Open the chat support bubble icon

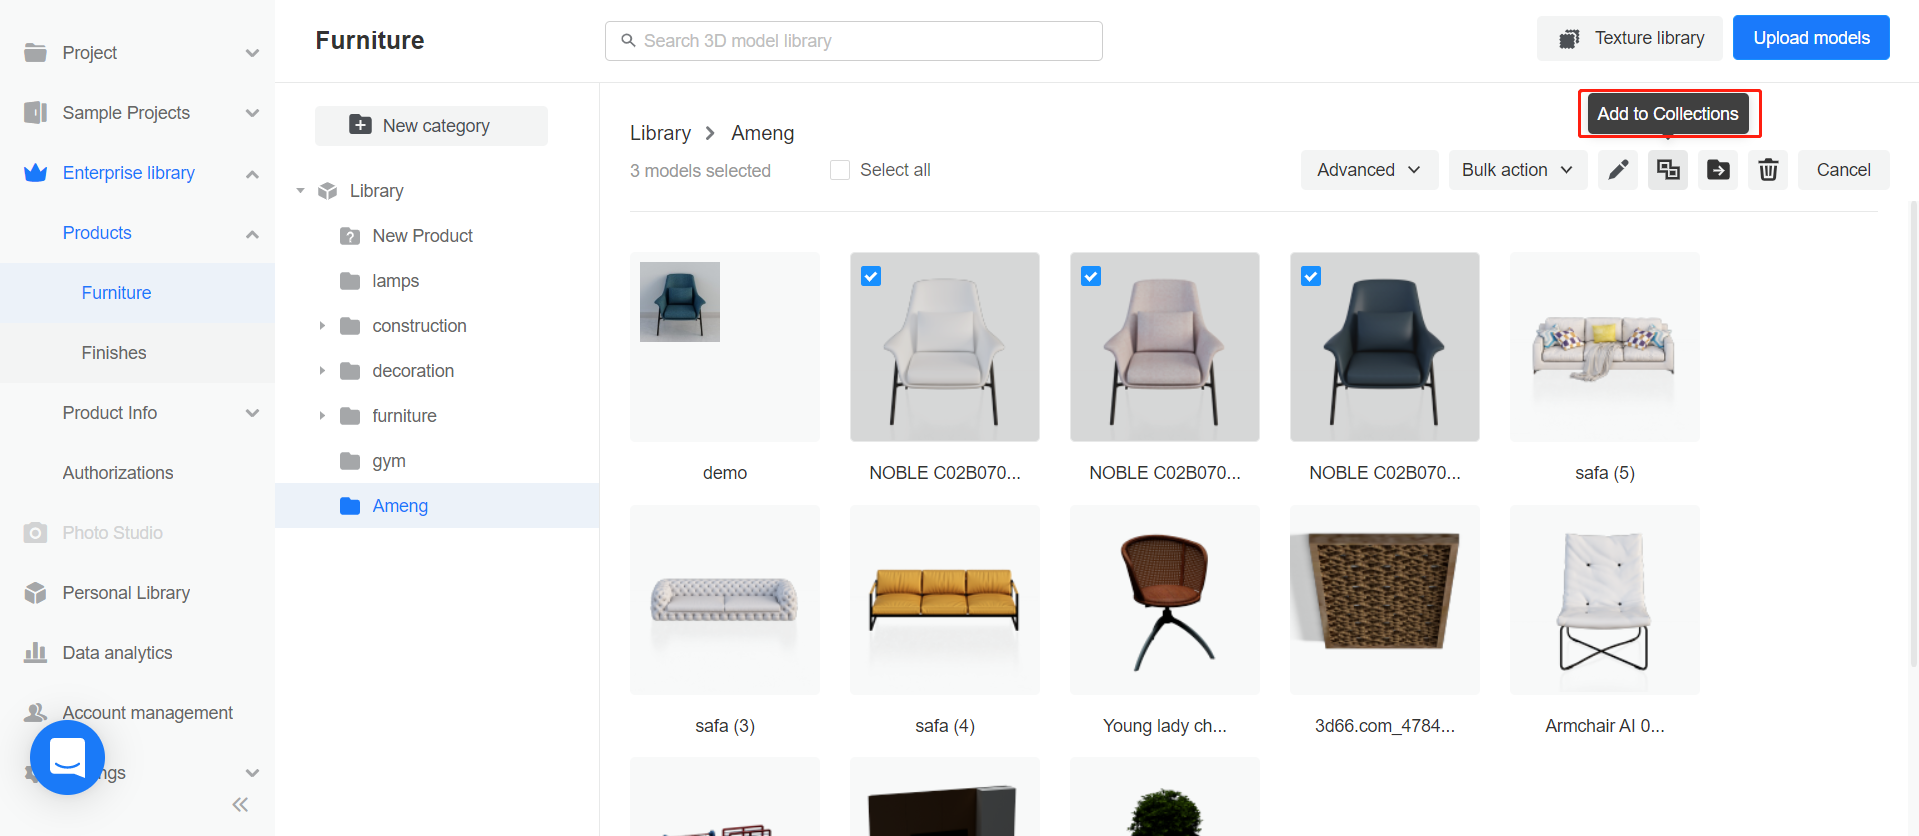[x=67, y=758]
